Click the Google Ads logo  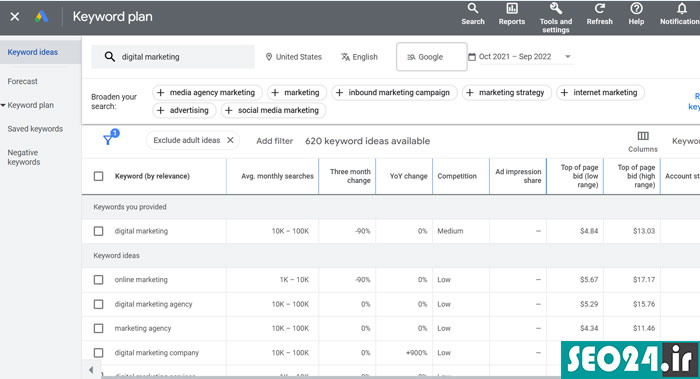tap(42, 17)
